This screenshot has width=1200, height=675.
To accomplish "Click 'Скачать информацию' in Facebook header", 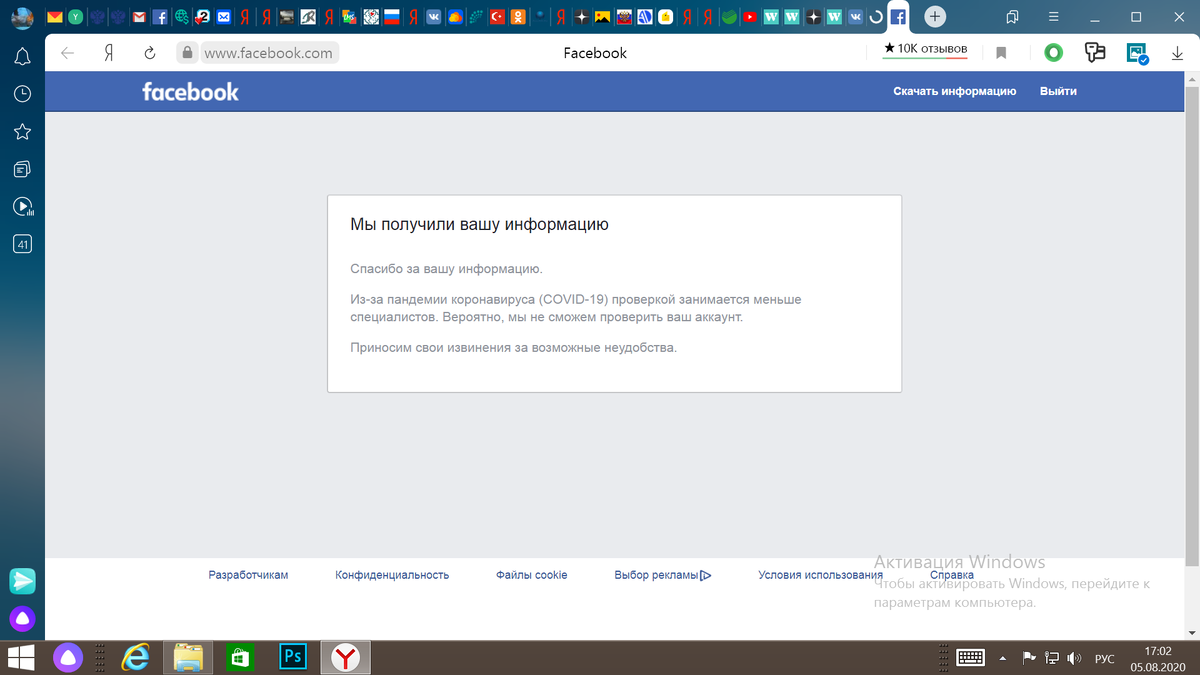I will (955, 91).
